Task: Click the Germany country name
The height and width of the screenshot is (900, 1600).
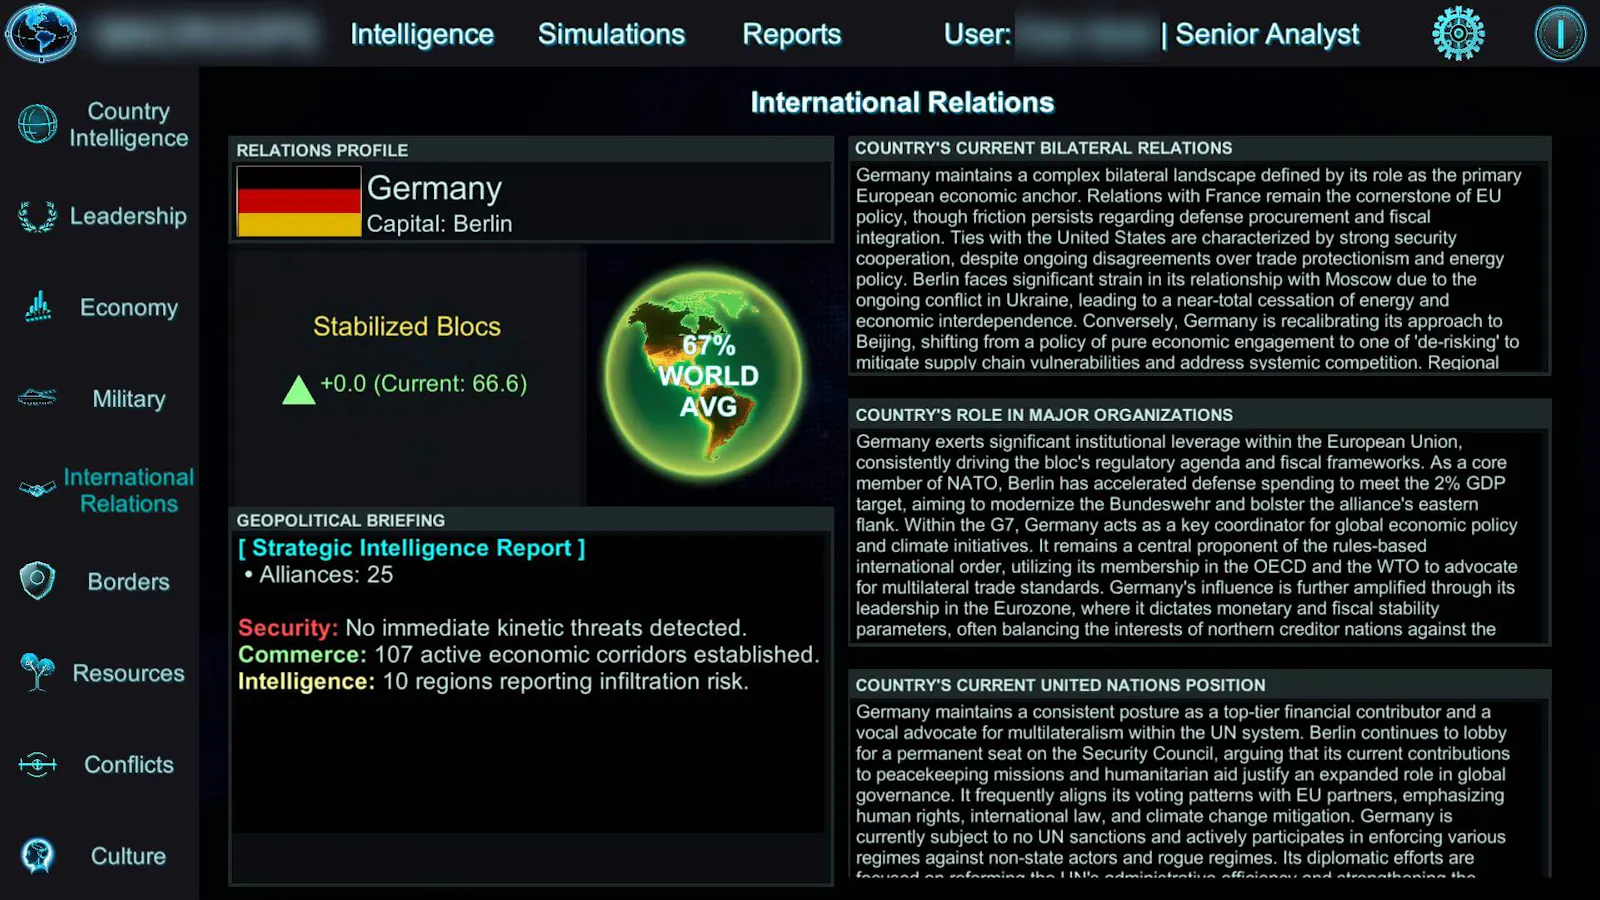Action: [x=434, y=188]
